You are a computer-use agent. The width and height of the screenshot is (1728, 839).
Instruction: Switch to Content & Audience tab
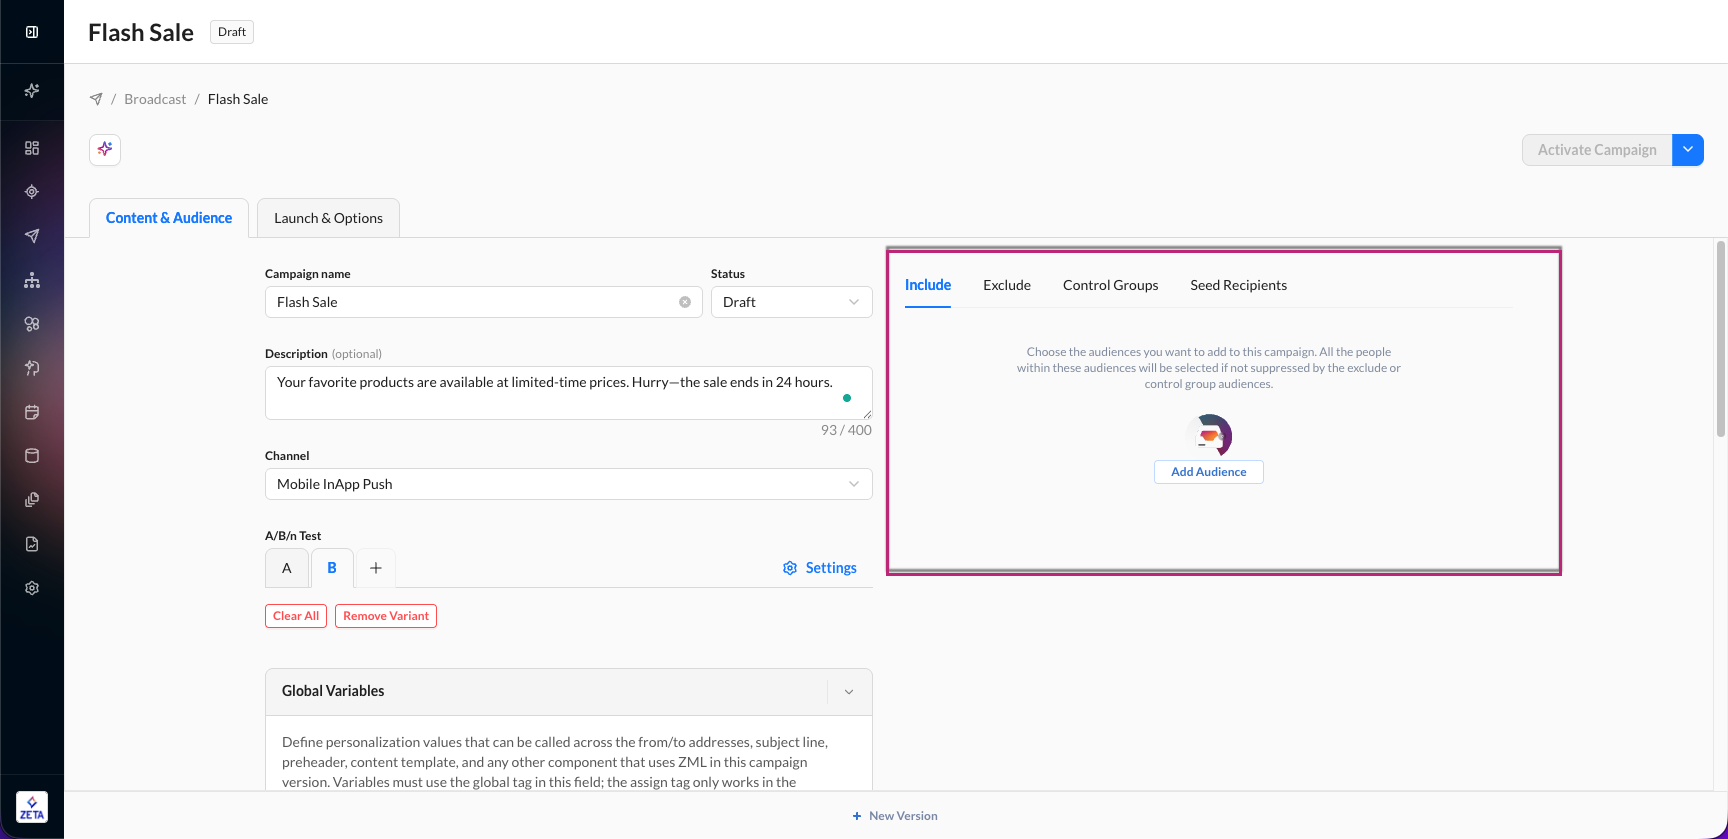169,218
